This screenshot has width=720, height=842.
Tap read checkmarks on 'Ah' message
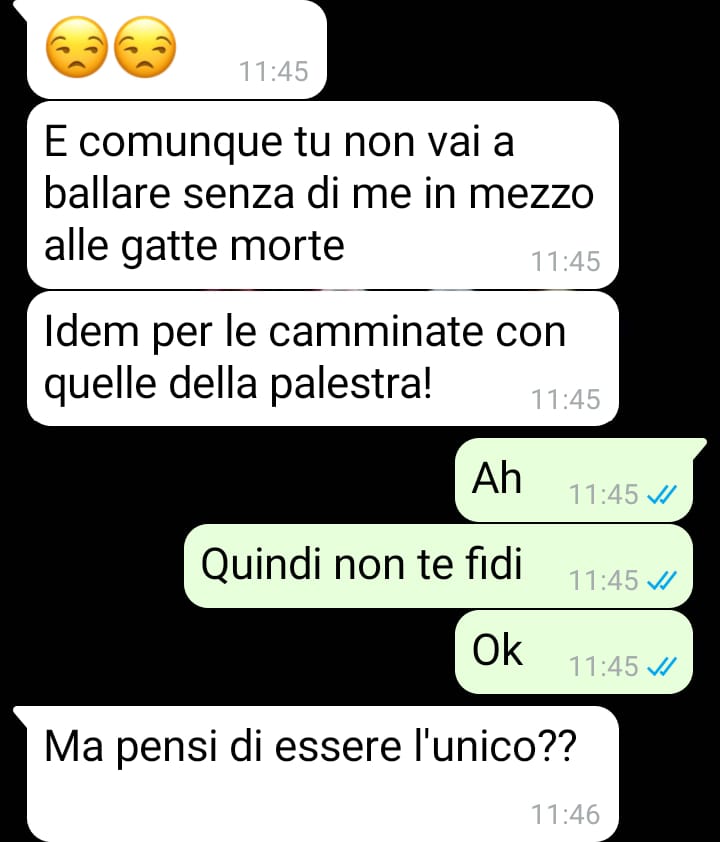click(x=661, y=495)
